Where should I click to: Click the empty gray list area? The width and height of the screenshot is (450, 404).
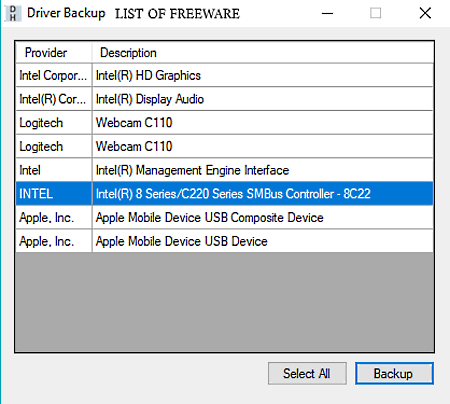[x=225, y=302]
